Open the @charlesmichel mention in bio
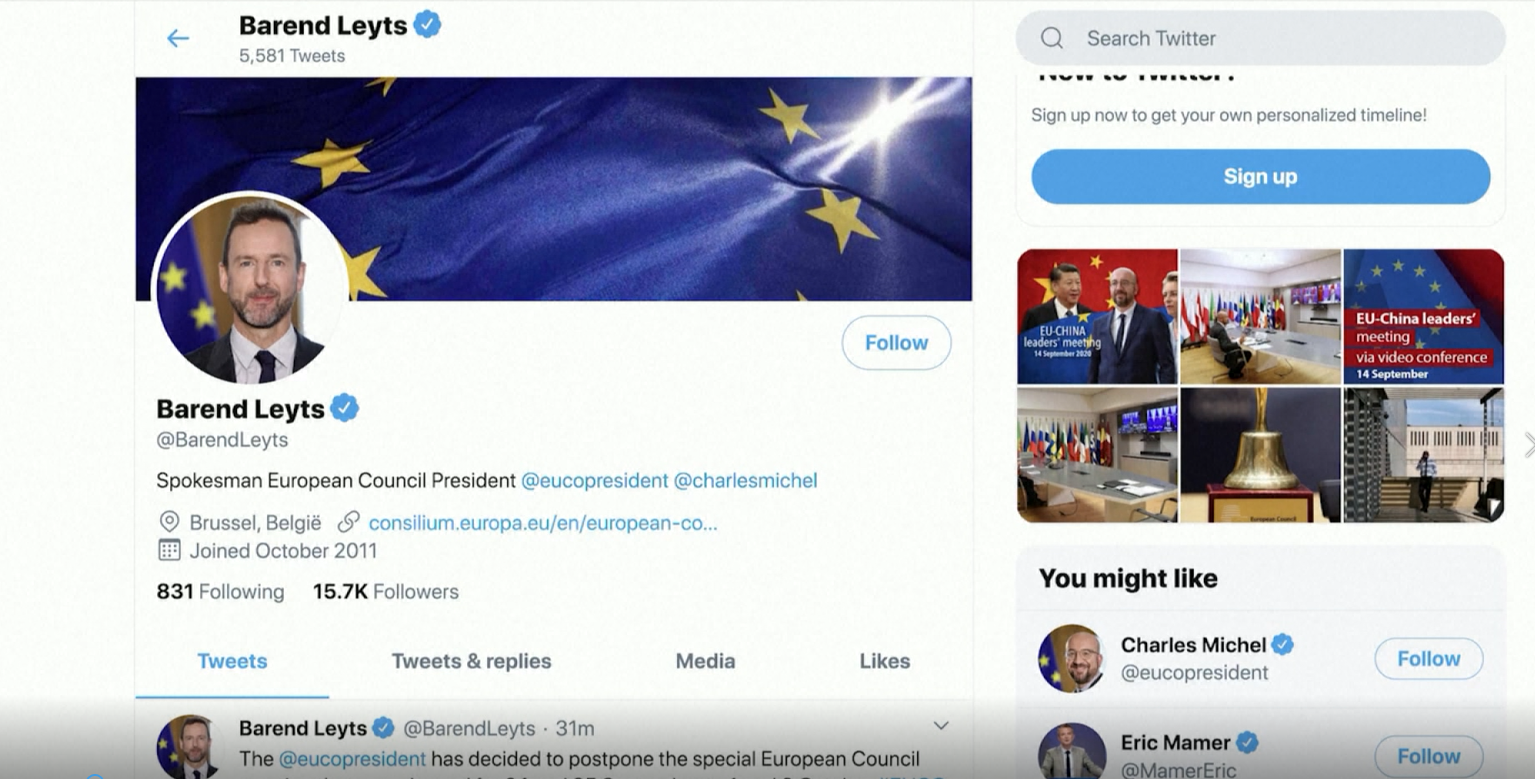The image size is (1535, 779). [745, 481]
